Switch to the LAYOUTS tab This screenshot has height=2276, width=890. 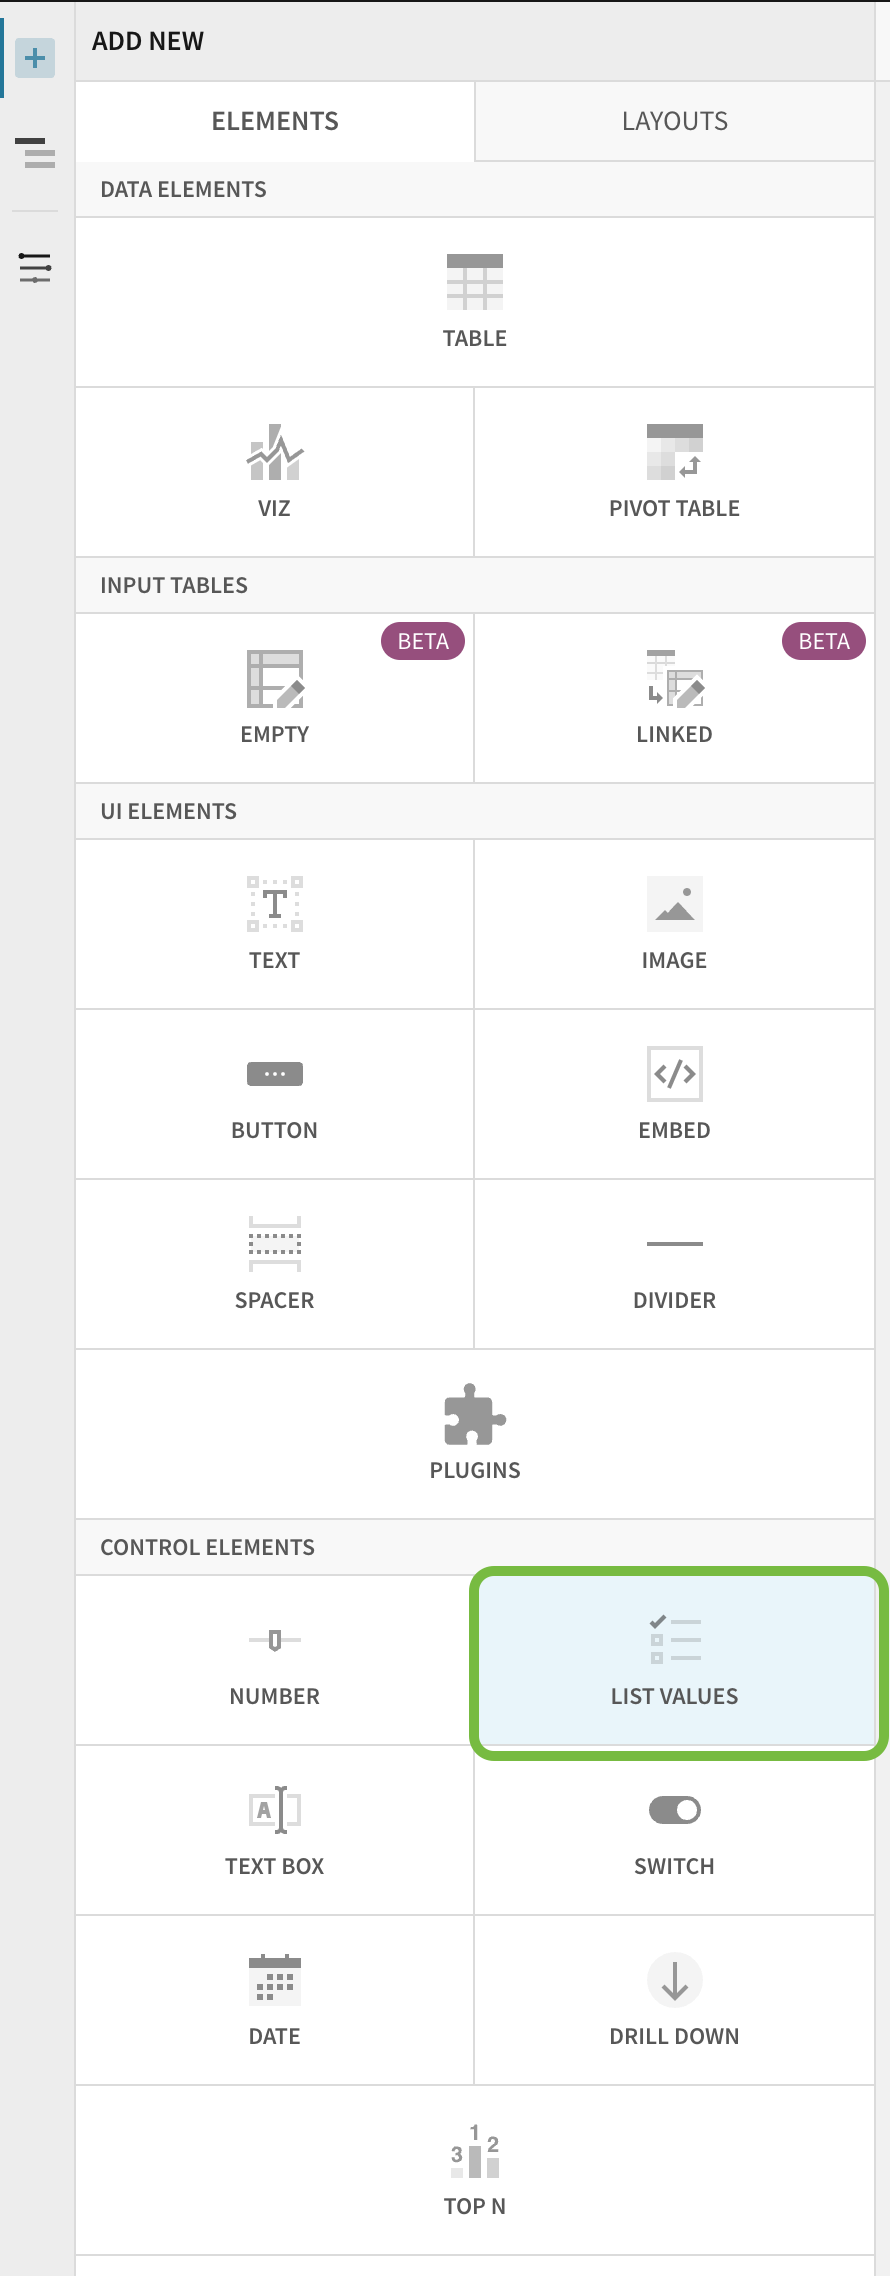pyautogui.click(x=674, y=121)
